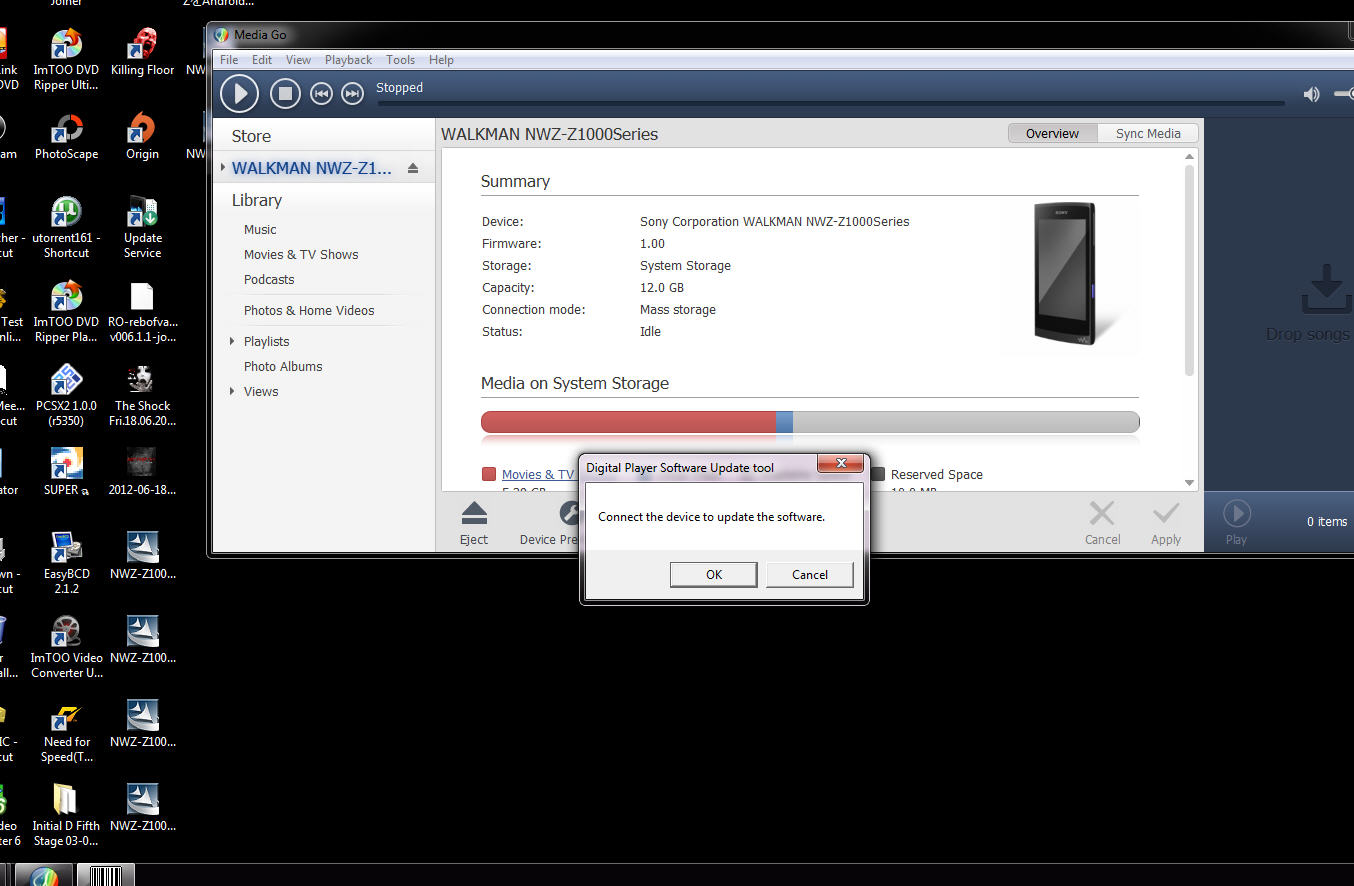
Task: Open the File menu
Action: coord(229,60)
